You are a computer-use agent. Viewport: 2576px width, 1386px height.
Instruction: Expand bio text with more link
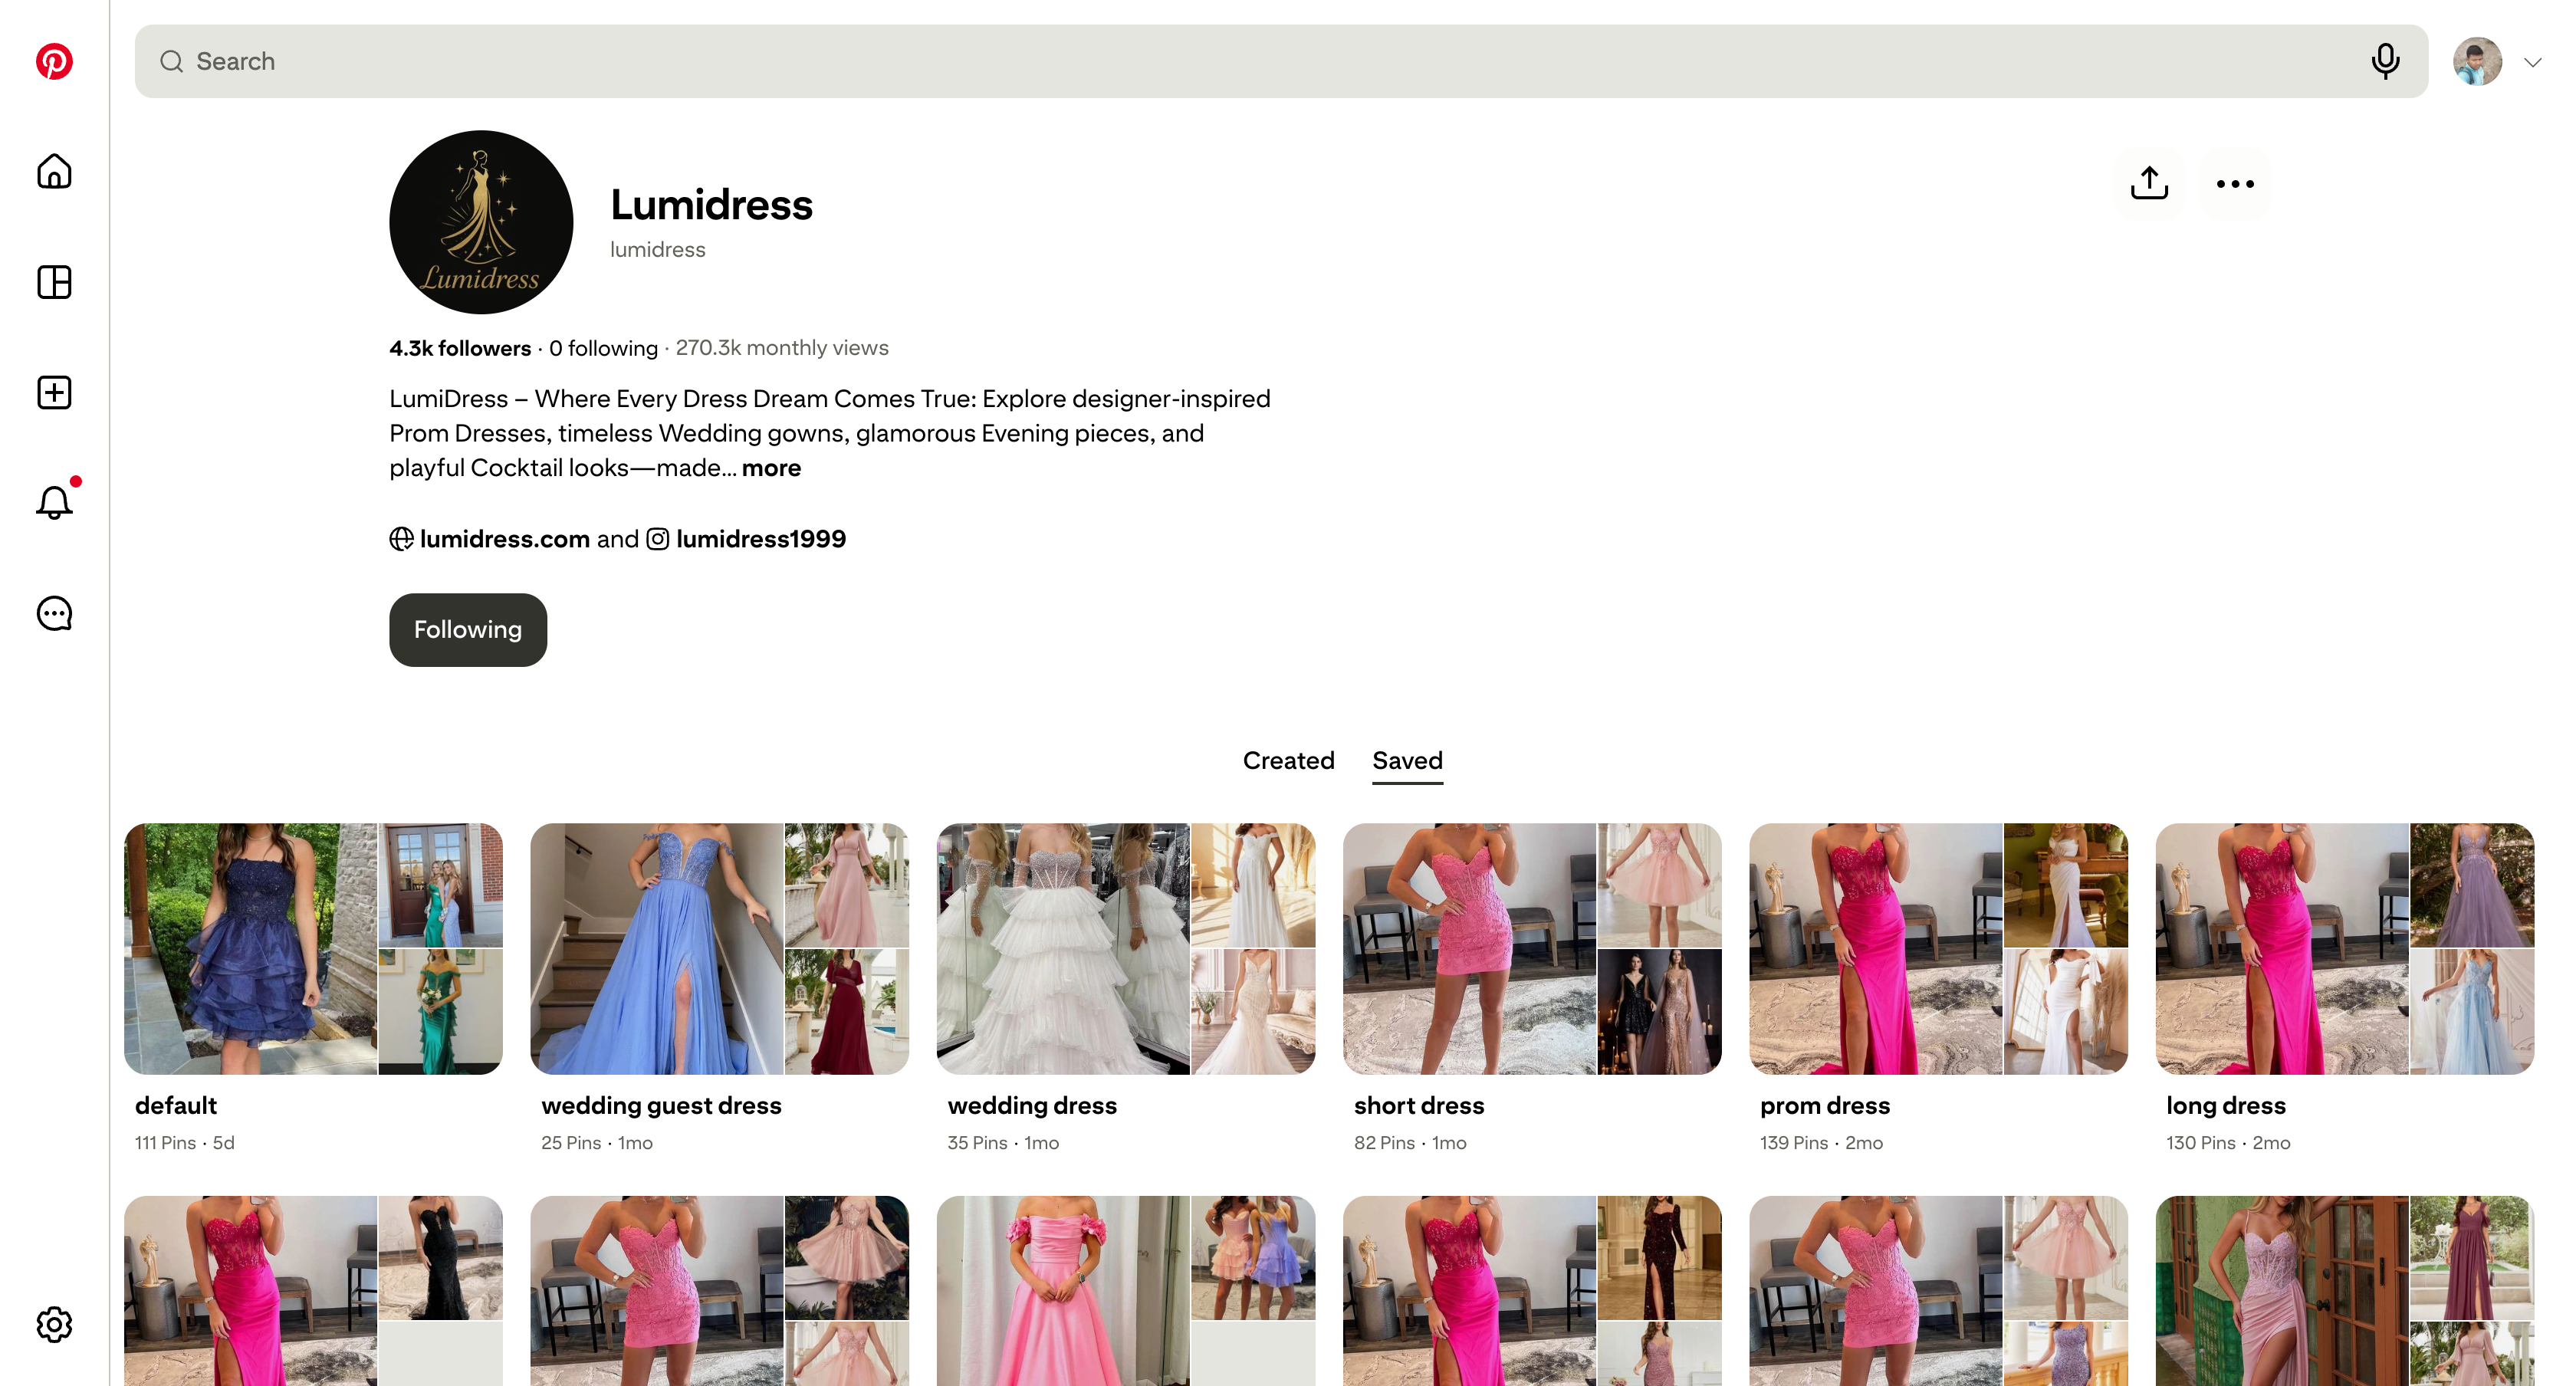point(771,468)
